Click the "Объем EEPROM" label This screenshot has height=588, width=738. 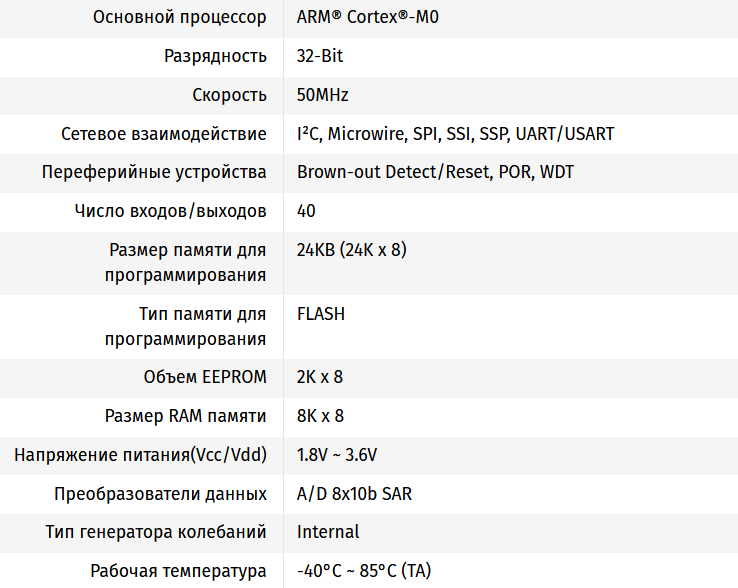point(205,377)
